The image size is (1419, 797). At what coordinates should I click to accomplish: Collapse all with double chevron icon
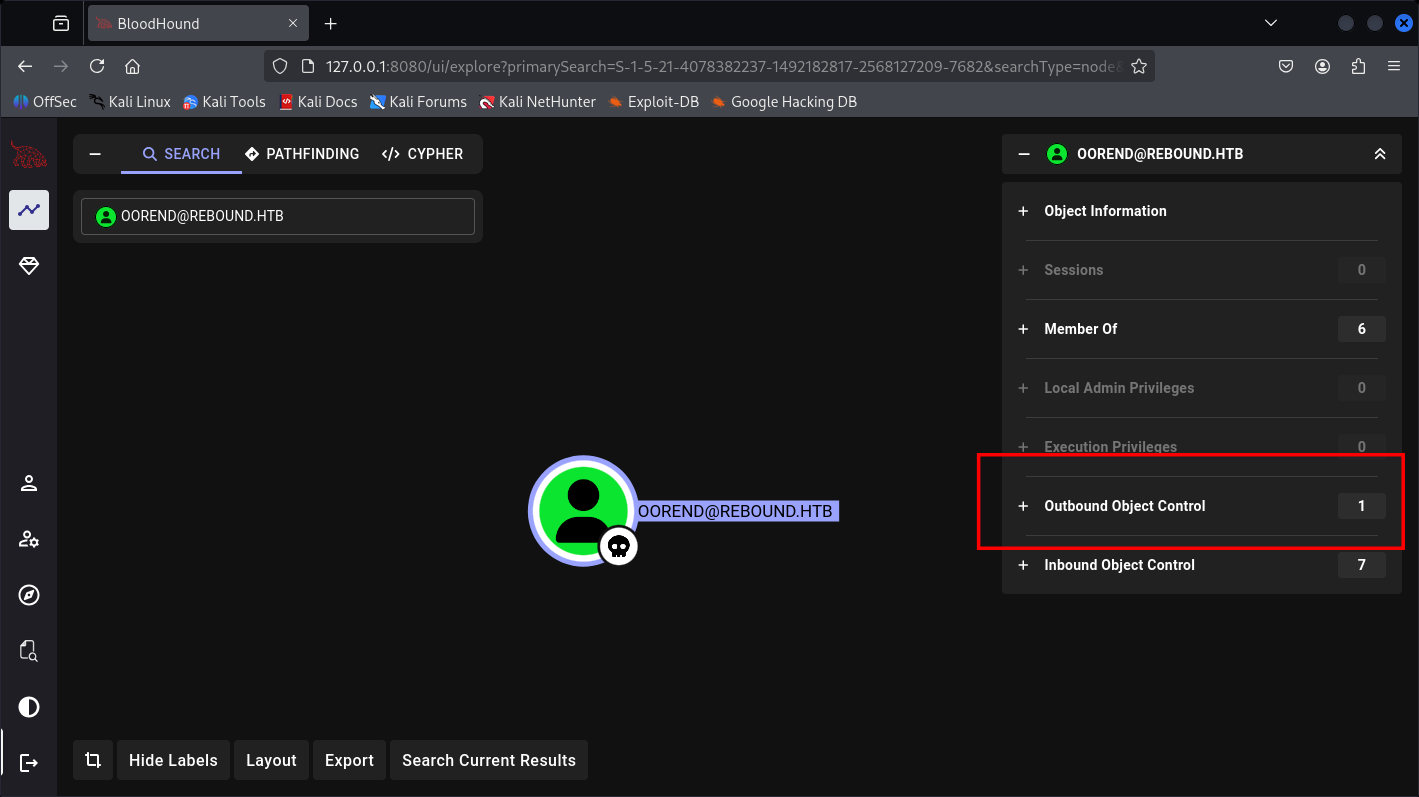pos(1380,154)
